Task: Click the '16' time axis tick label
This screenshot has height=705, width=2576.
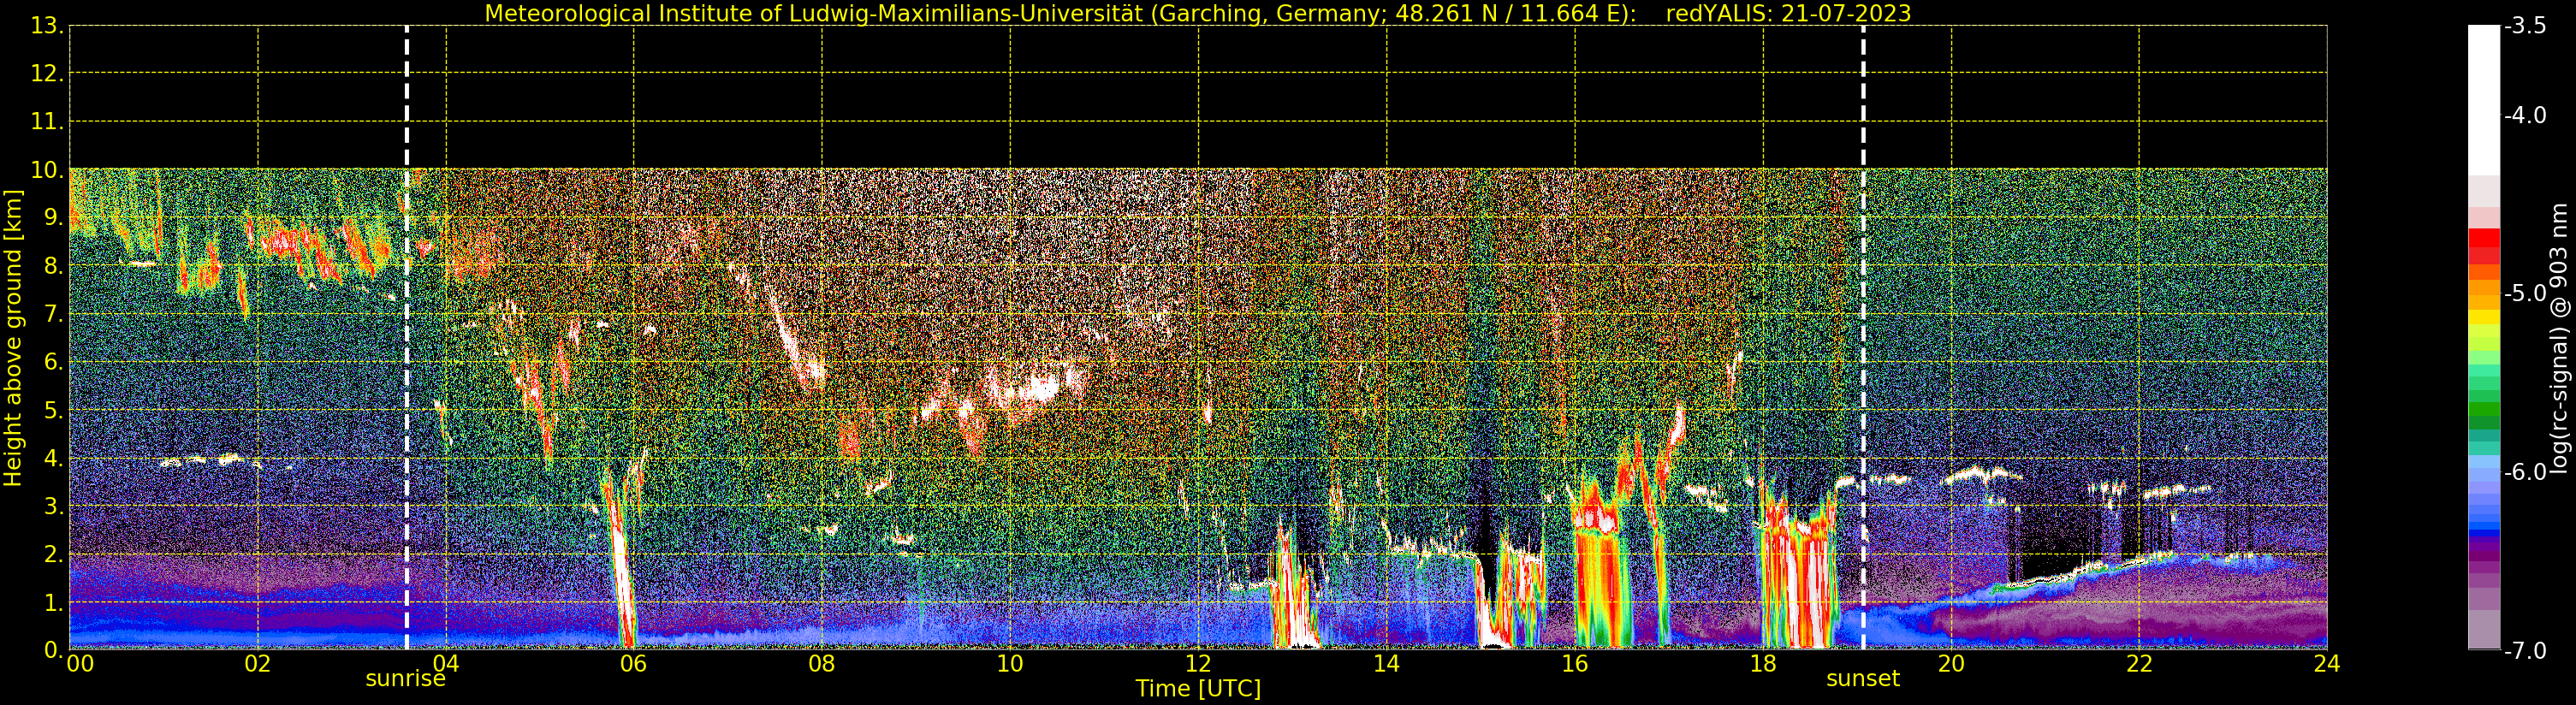Action: click(x=1575, y=664)
